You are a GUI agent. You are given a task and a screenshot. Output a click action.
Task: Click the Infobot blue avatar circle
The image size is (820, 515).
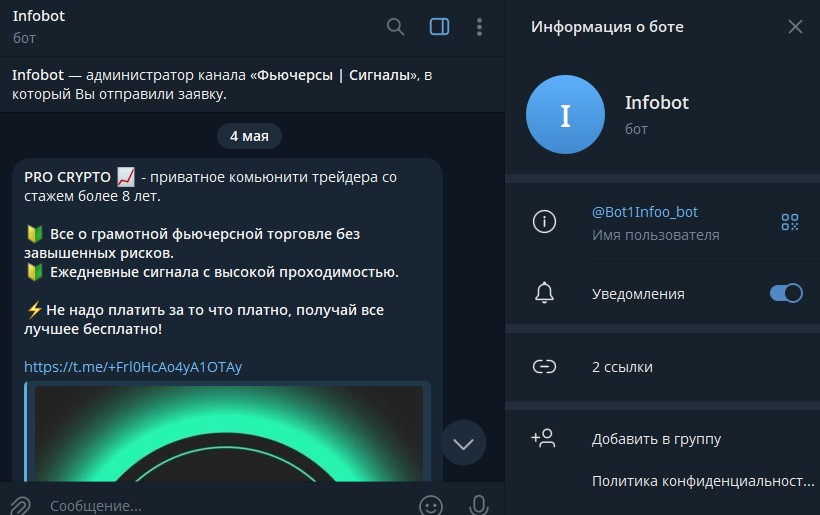pos(565,115)
